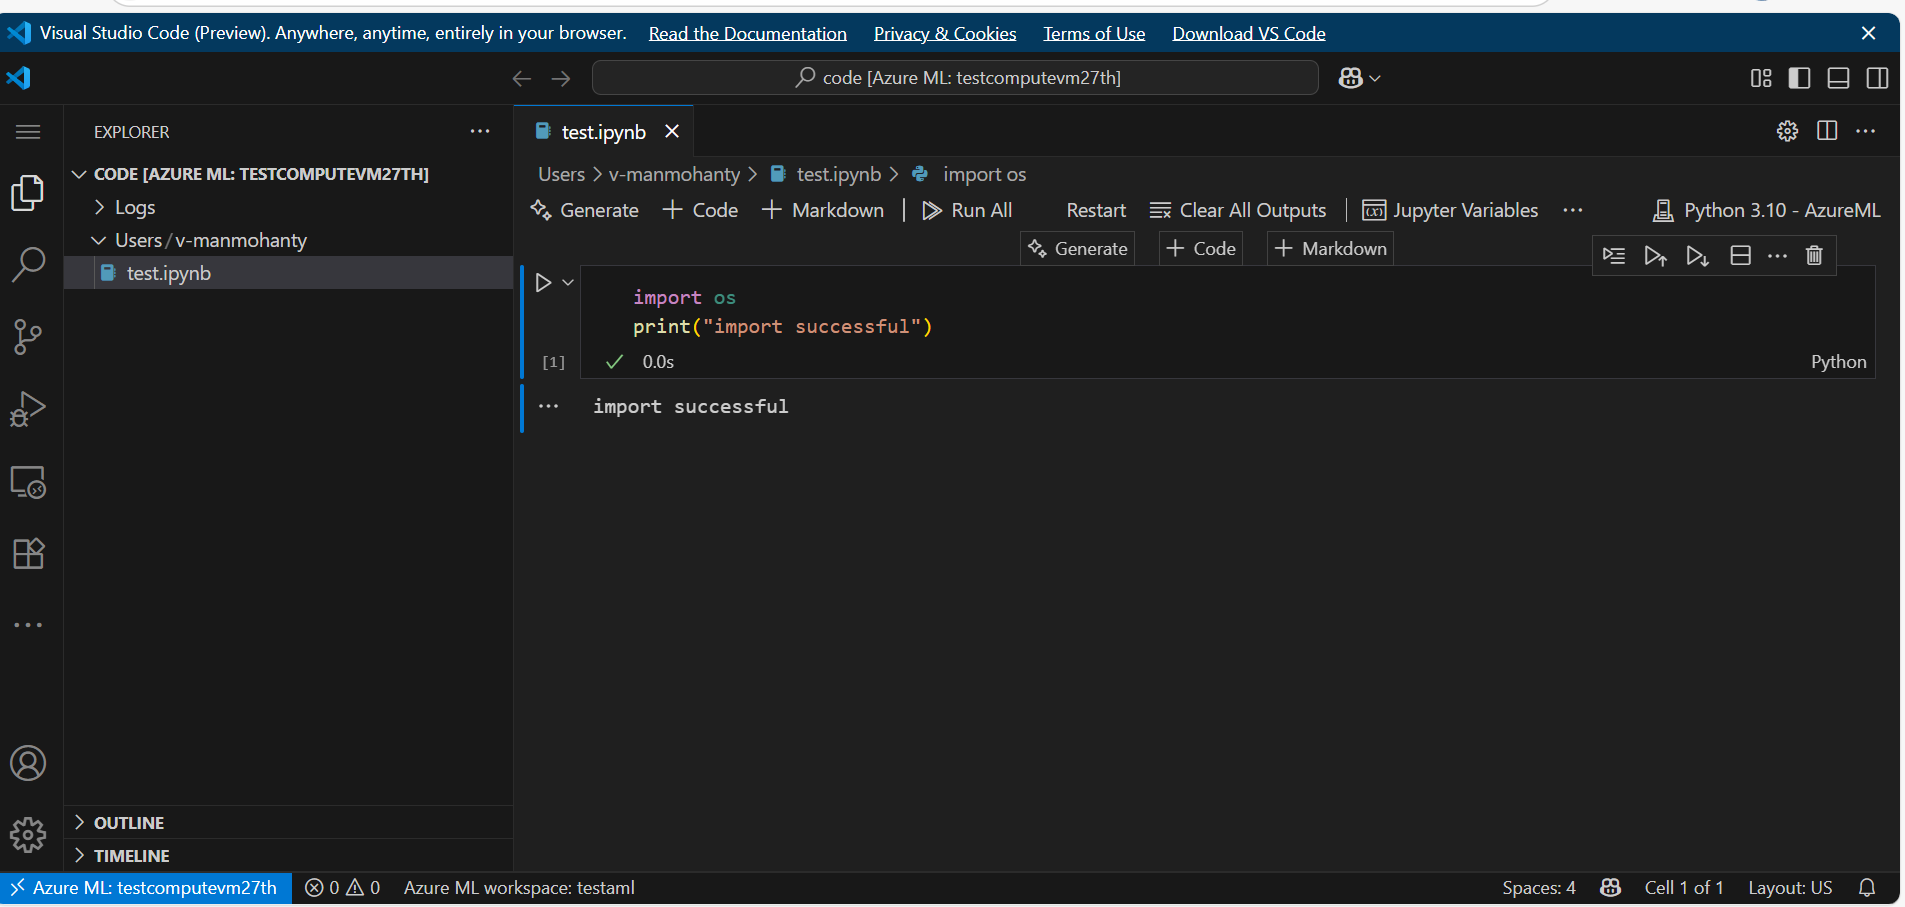The image size is (1905, 907).
Task: Close the test.ipynb tab
Action: click(x=672, y=131)
